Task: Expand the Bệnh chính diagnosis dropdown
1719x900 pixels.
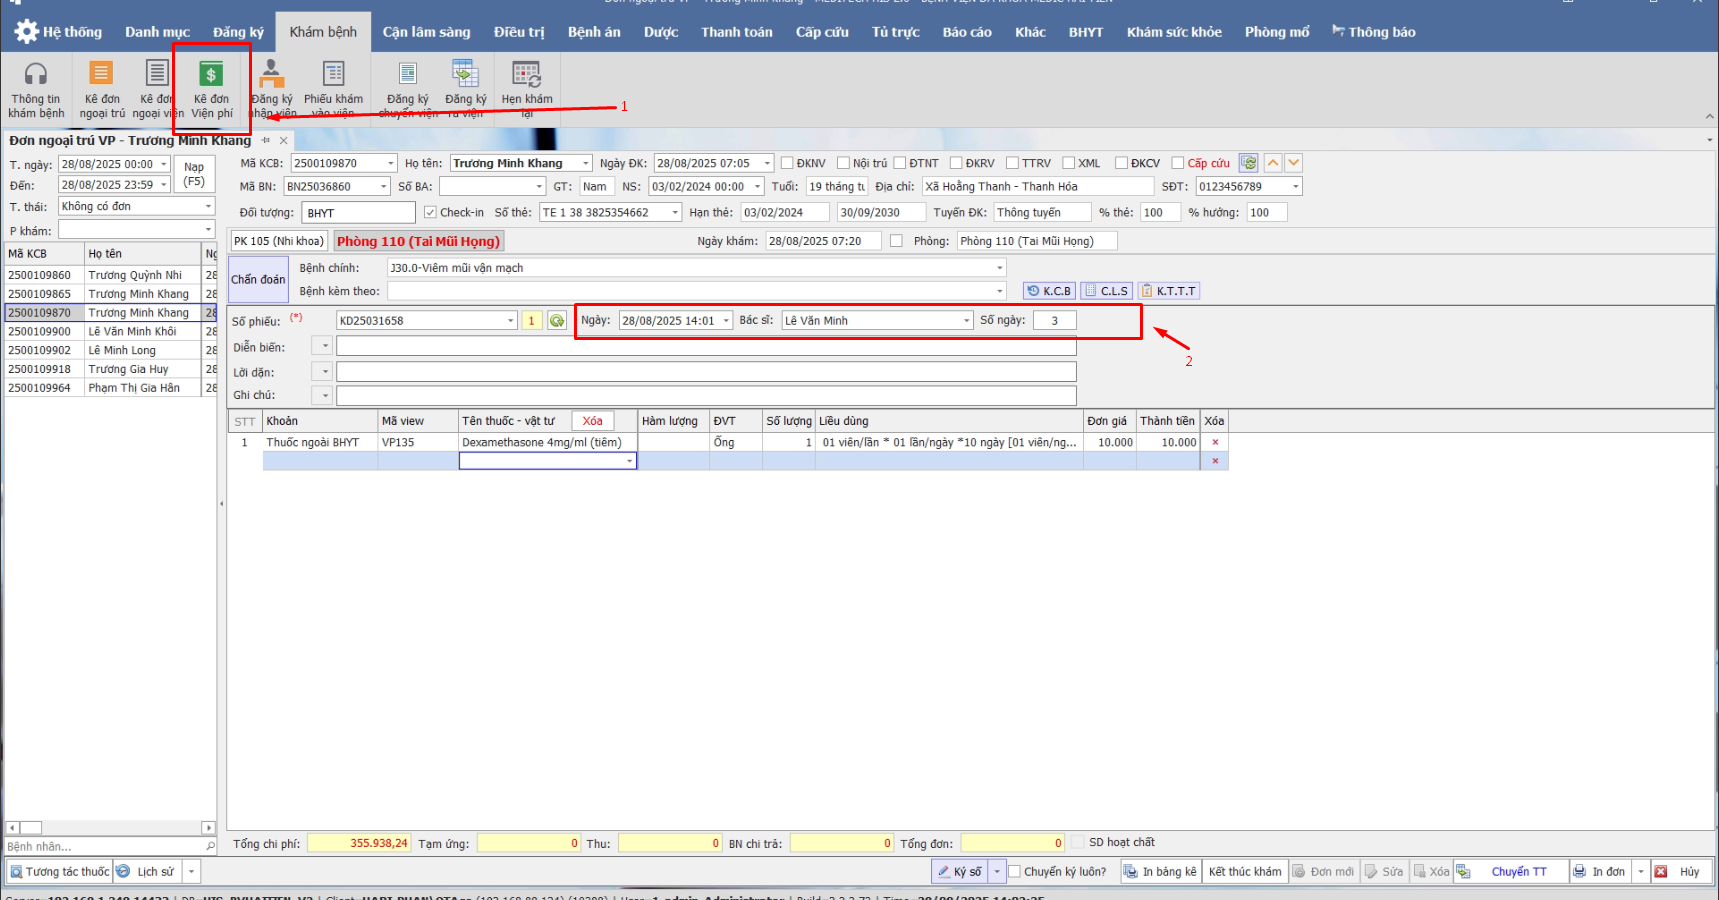Action: [998, 268]
